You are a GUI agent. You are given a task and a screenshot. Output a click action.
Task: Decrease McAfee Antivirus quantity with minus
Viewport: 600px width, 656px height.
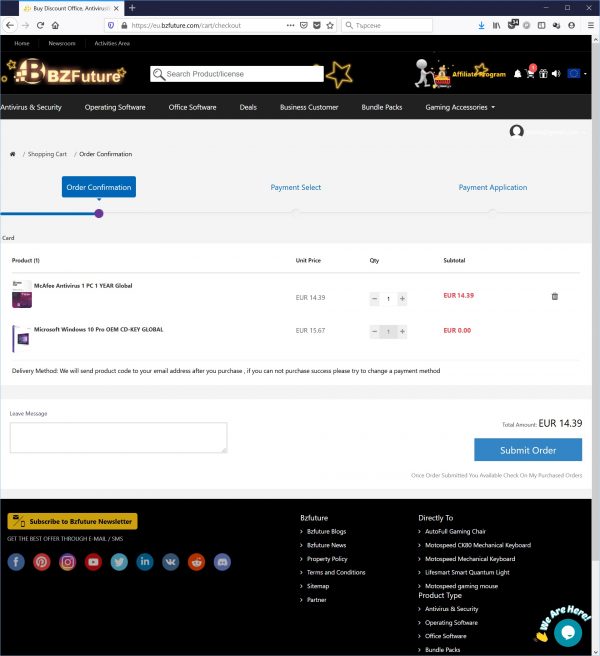pyautogui.click(x=374, y=298)
